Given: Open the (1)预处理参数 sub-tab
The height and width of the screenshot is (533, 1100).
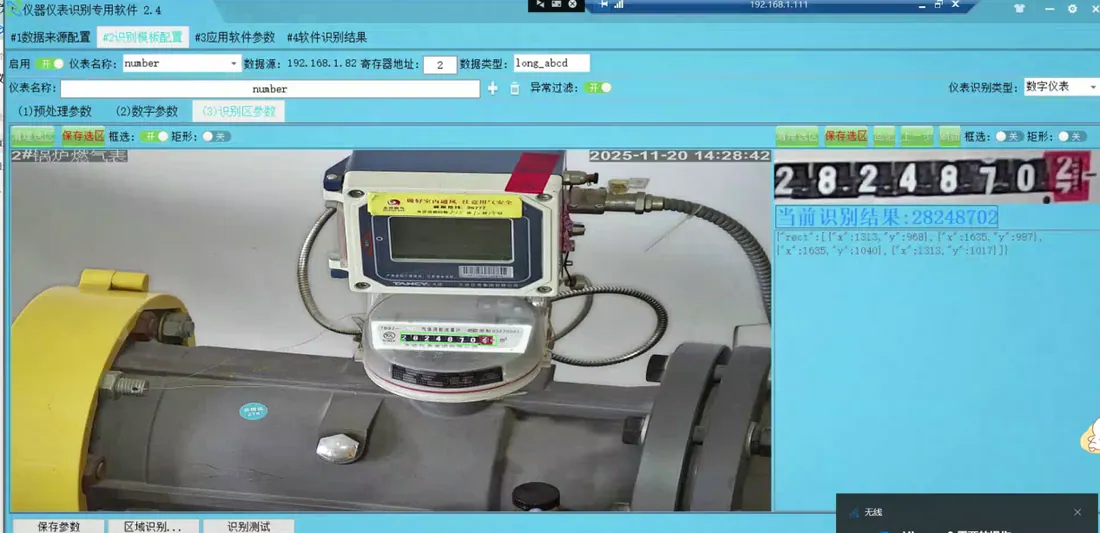Looking at the screenshot, I should pyautogui.click(x=55, y=111).
